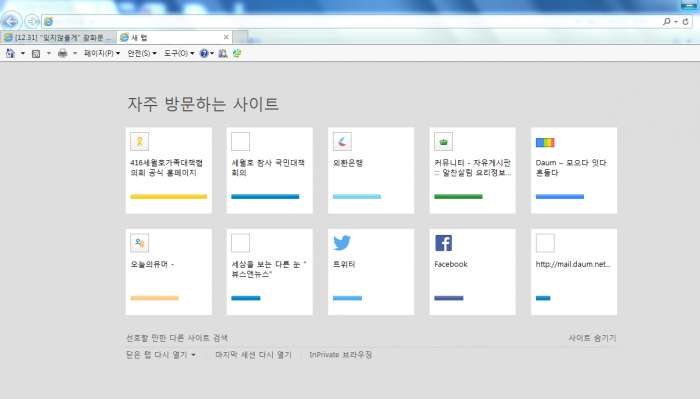Click the colorful Daum logo icon
The width and height of the screenshot is (700, 399).
(x=545, y=142)
